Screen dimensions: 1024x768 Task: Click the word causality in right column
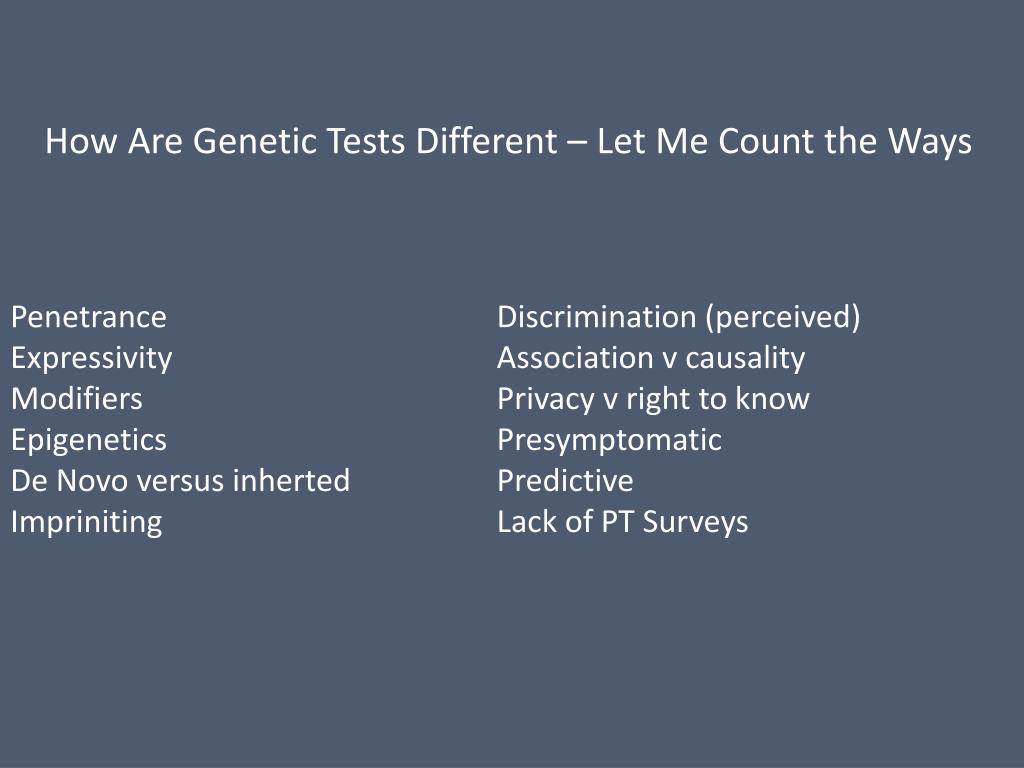(x=744, y=359)
